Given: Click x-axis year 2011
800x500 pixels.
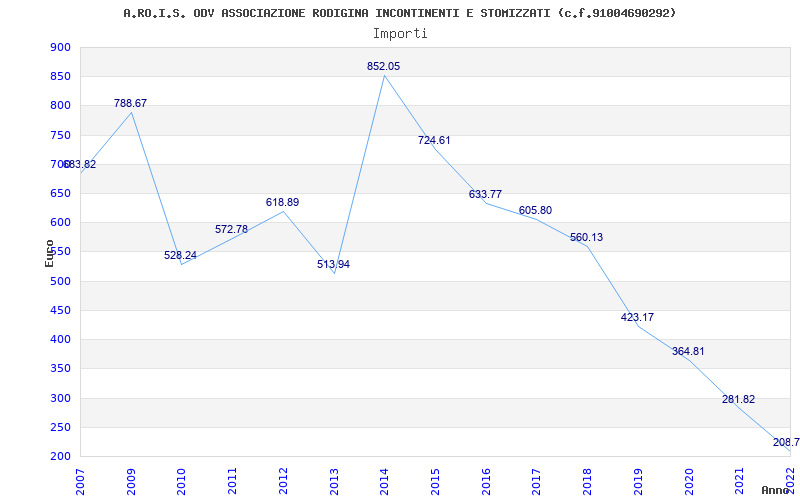Looking at the screenshot, I should [233, 481].
